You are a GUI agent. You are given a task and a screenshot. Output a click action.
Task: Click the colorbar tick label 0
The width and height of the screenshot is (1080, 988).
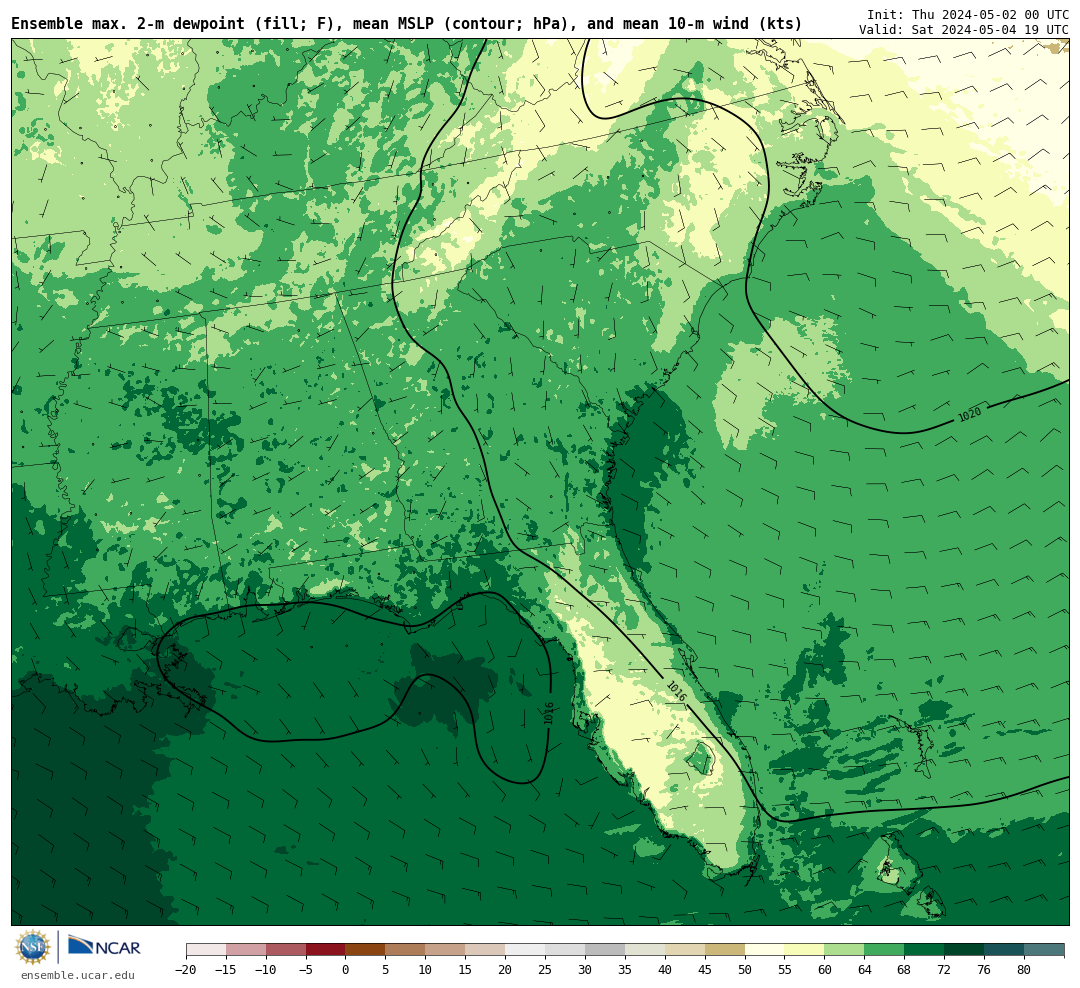coord(346,970)
